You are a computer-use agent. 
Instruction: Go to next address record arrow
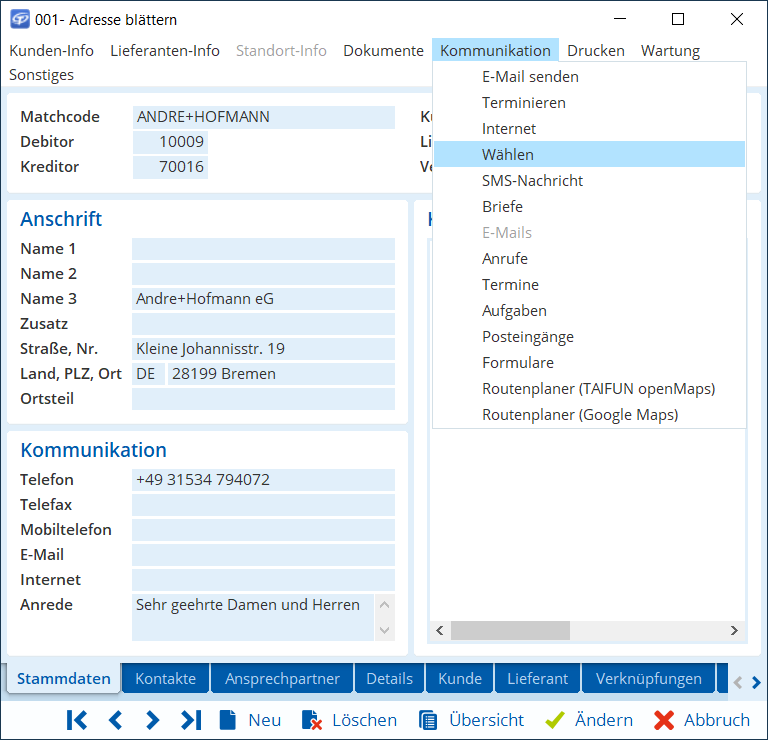click(152, 720)
